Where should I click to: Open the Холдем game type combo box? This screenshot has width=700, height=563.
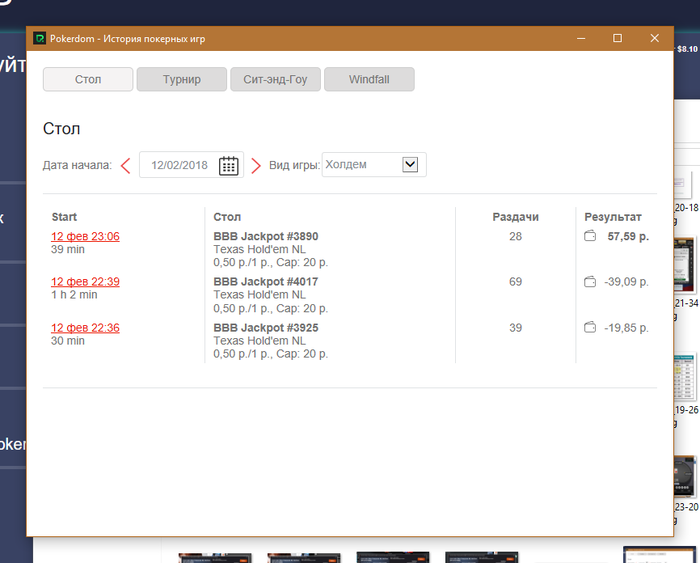point(374,164)
